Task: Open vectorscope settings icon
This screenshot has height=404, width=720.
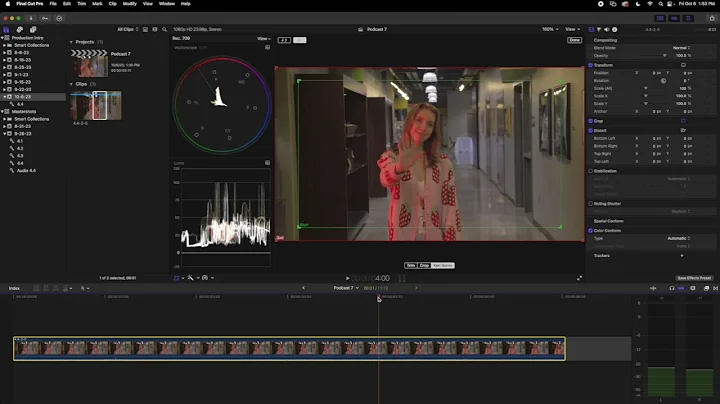Action: coord(267,47)
